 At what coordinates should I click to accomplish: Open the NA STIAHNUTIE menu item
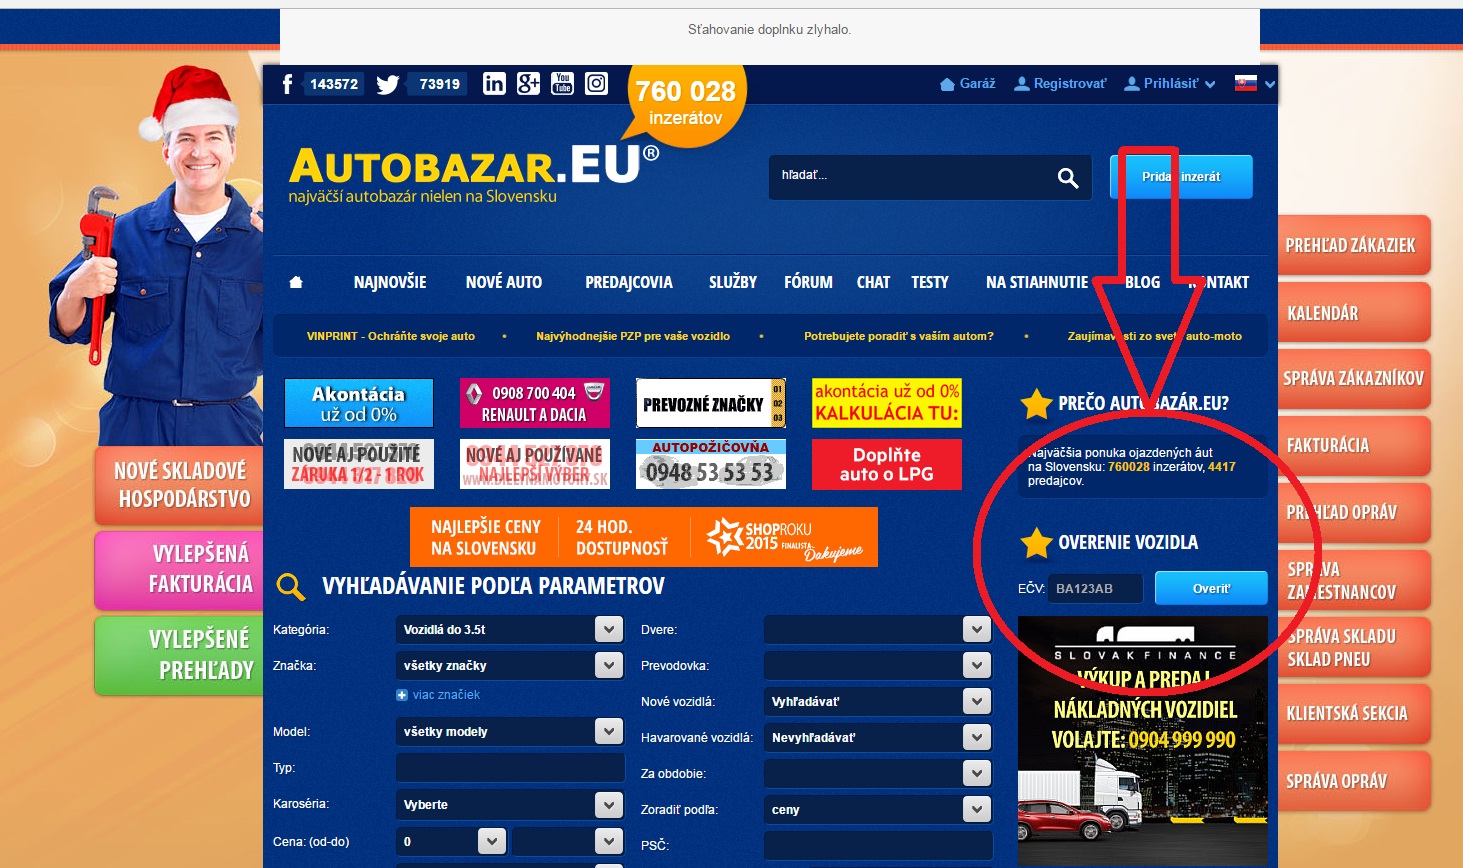coord(1037,282)
